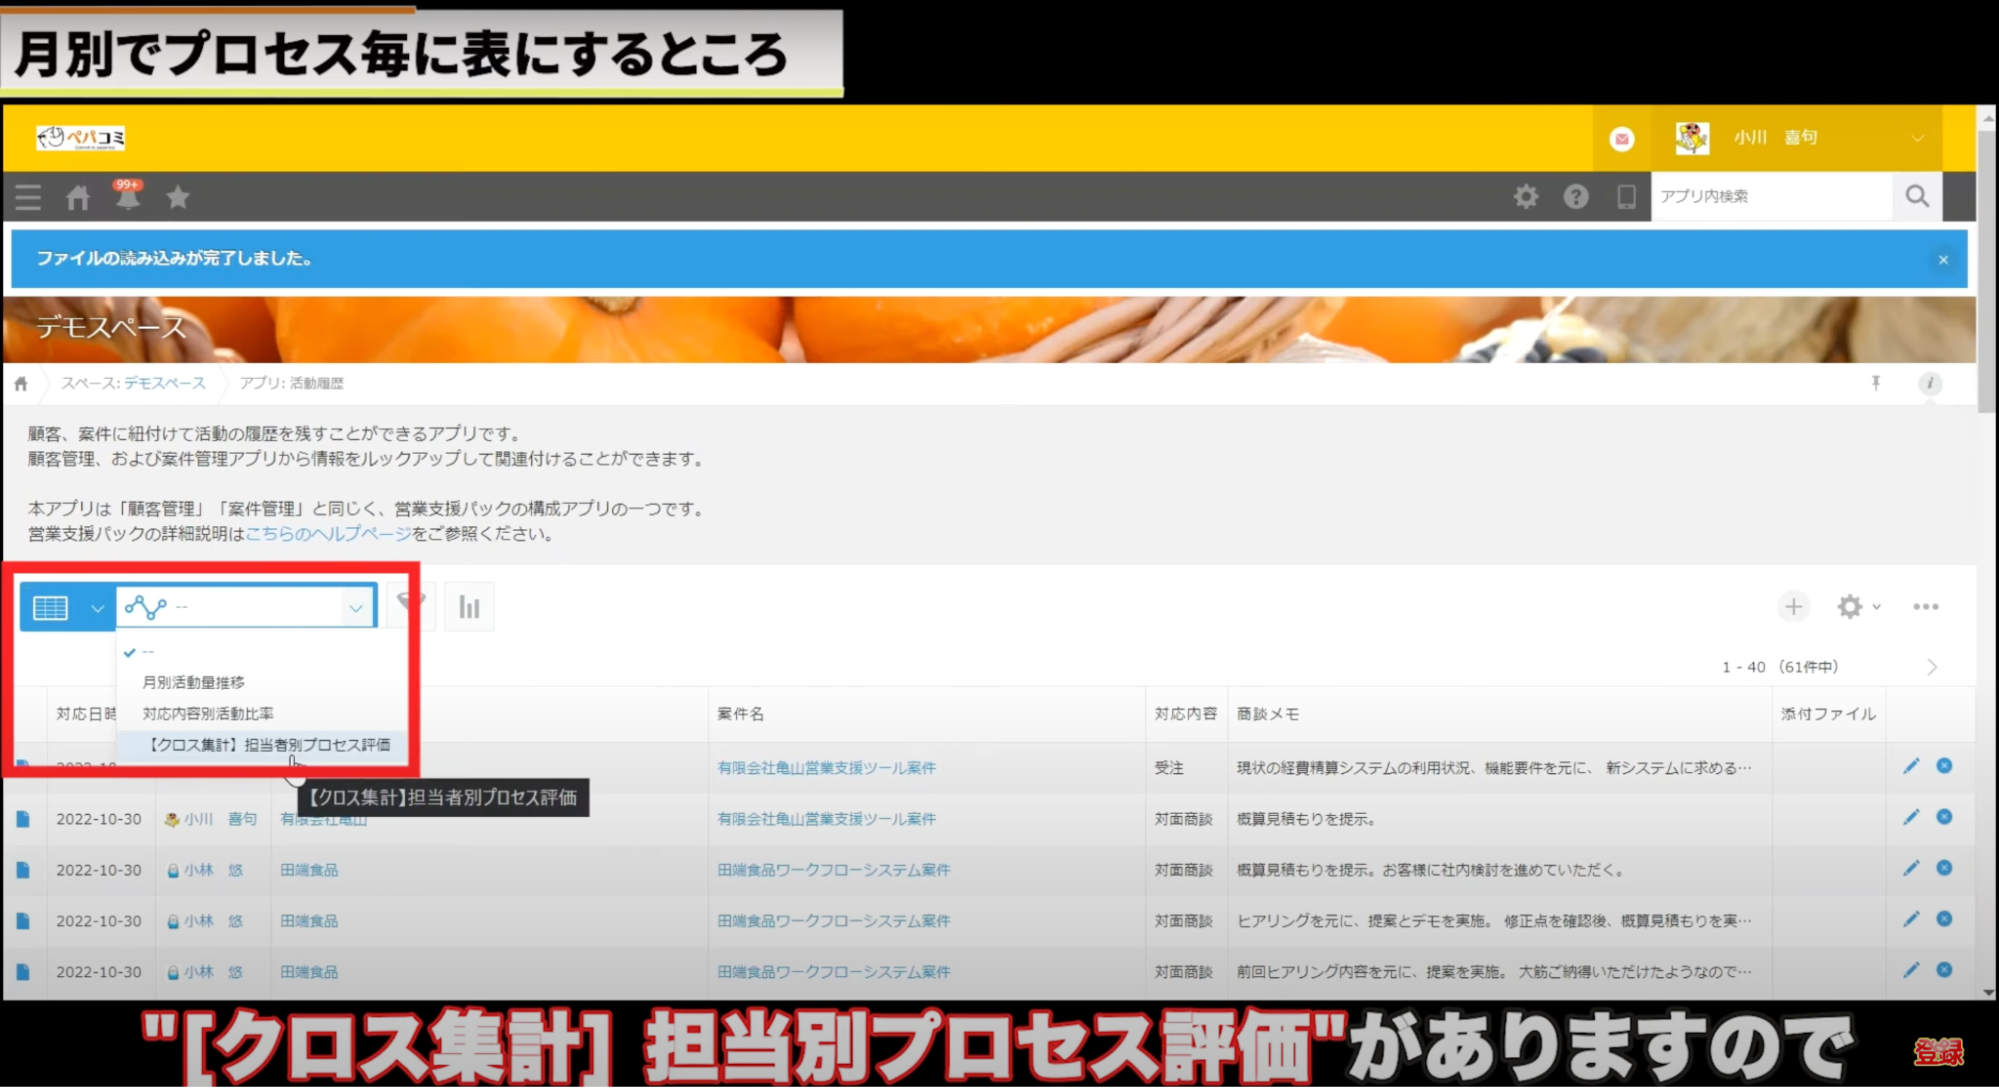The width and height of the screenshot is (1999, 1088).
Task: Open the graph selection dropdown chevron
Action: (x=355, y=607)
